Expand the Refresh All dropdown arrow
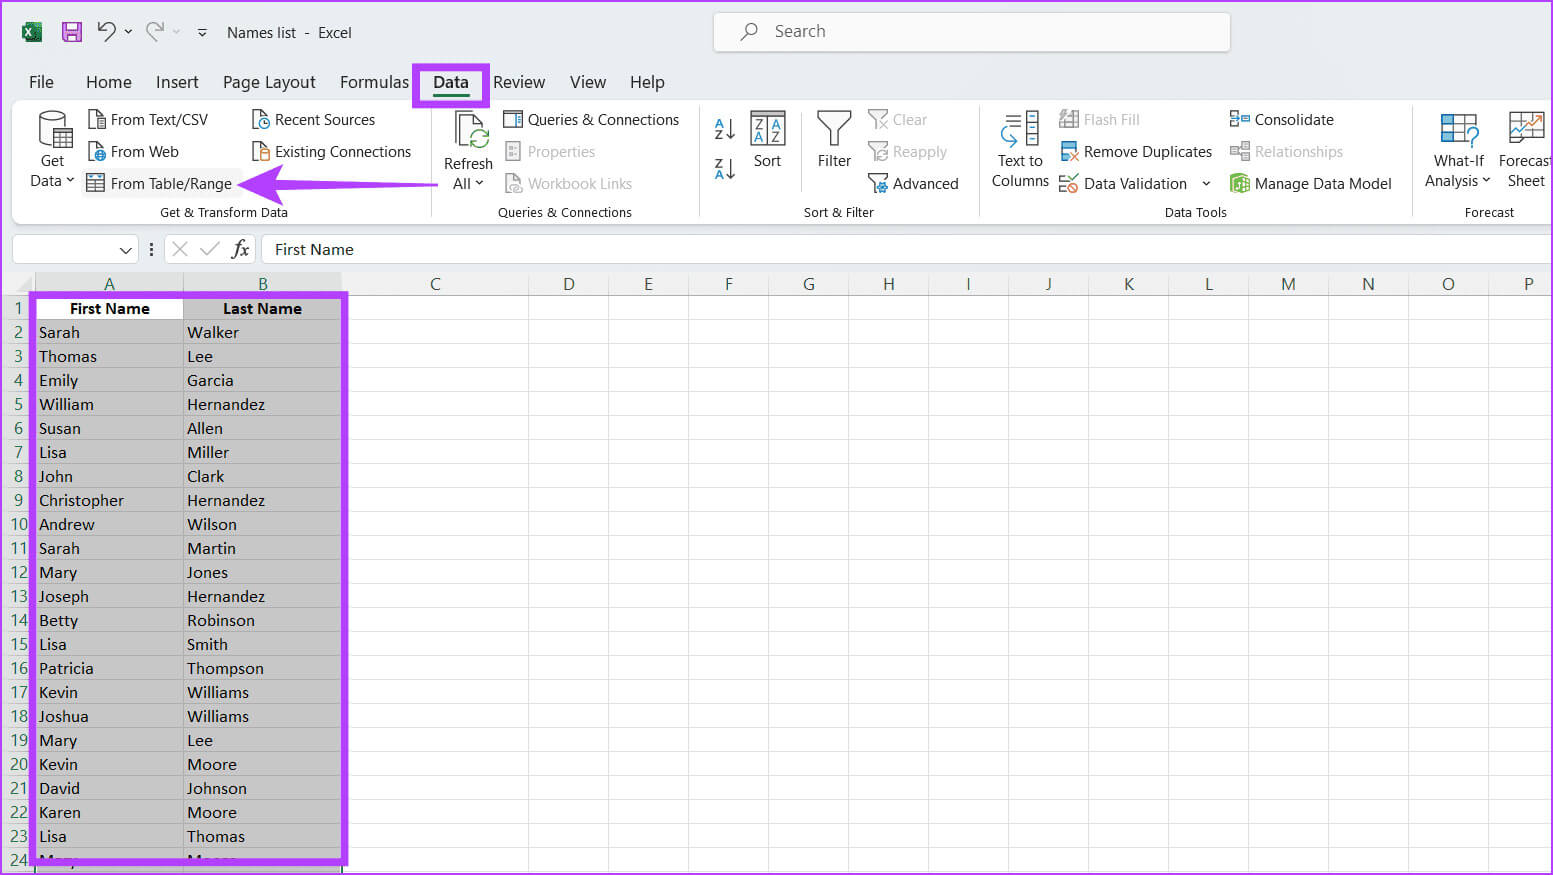Image resolution: width=1553 pixels, height=875 pixels. 468,184
